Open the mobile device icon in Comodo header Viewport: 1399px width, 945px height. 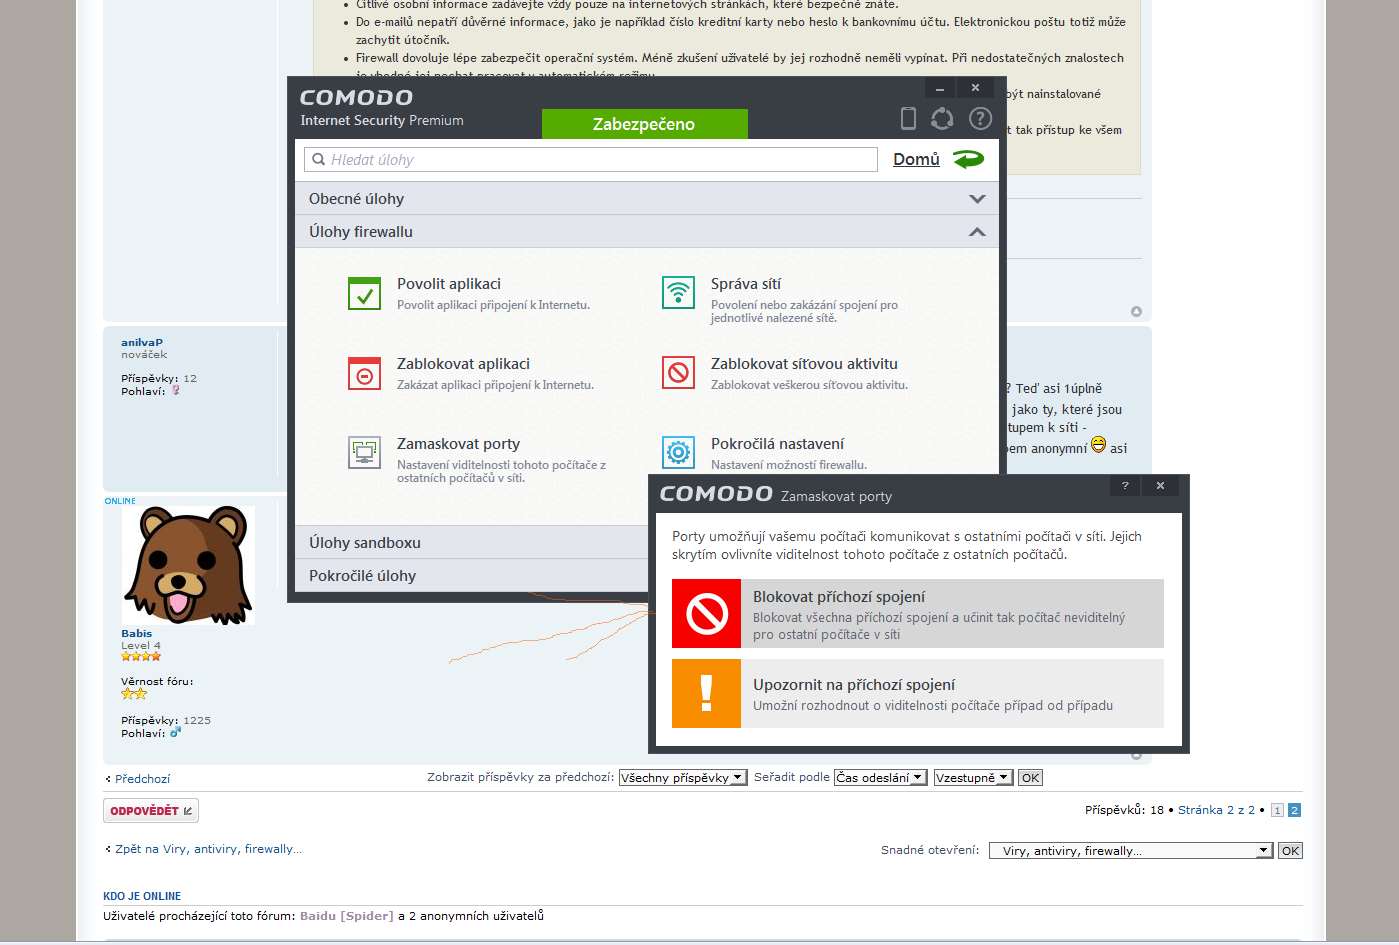pos(908,119)
